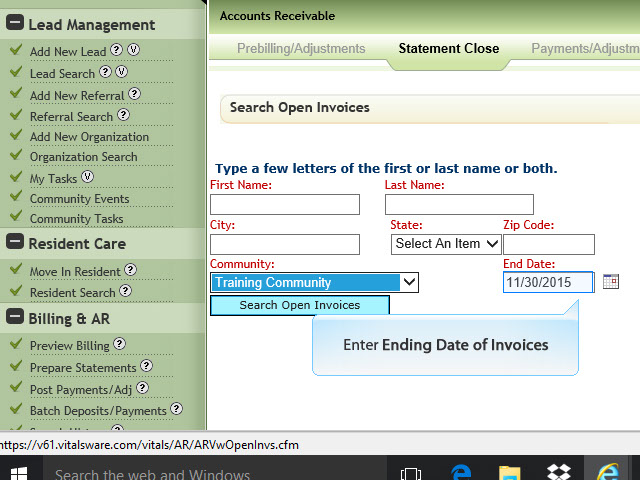Select the Statement Close tab

point(448,48)
